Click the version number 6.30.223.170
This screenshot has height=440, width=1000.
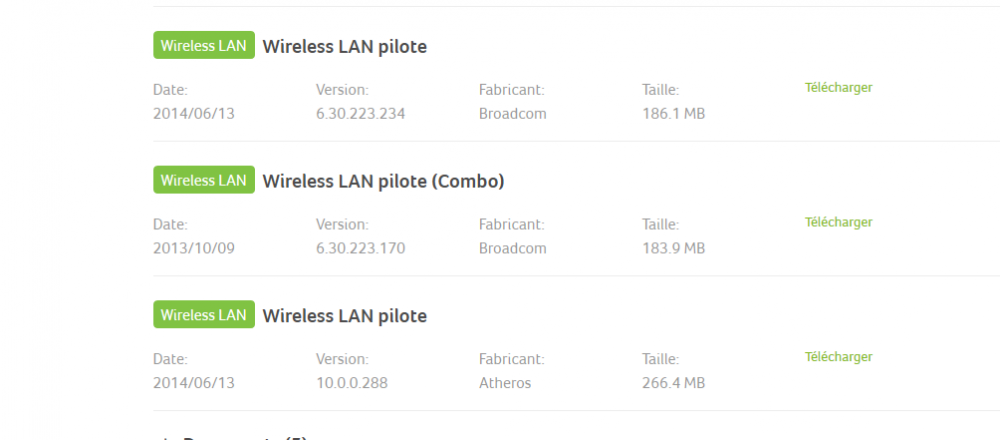click(x=360, y=248)
